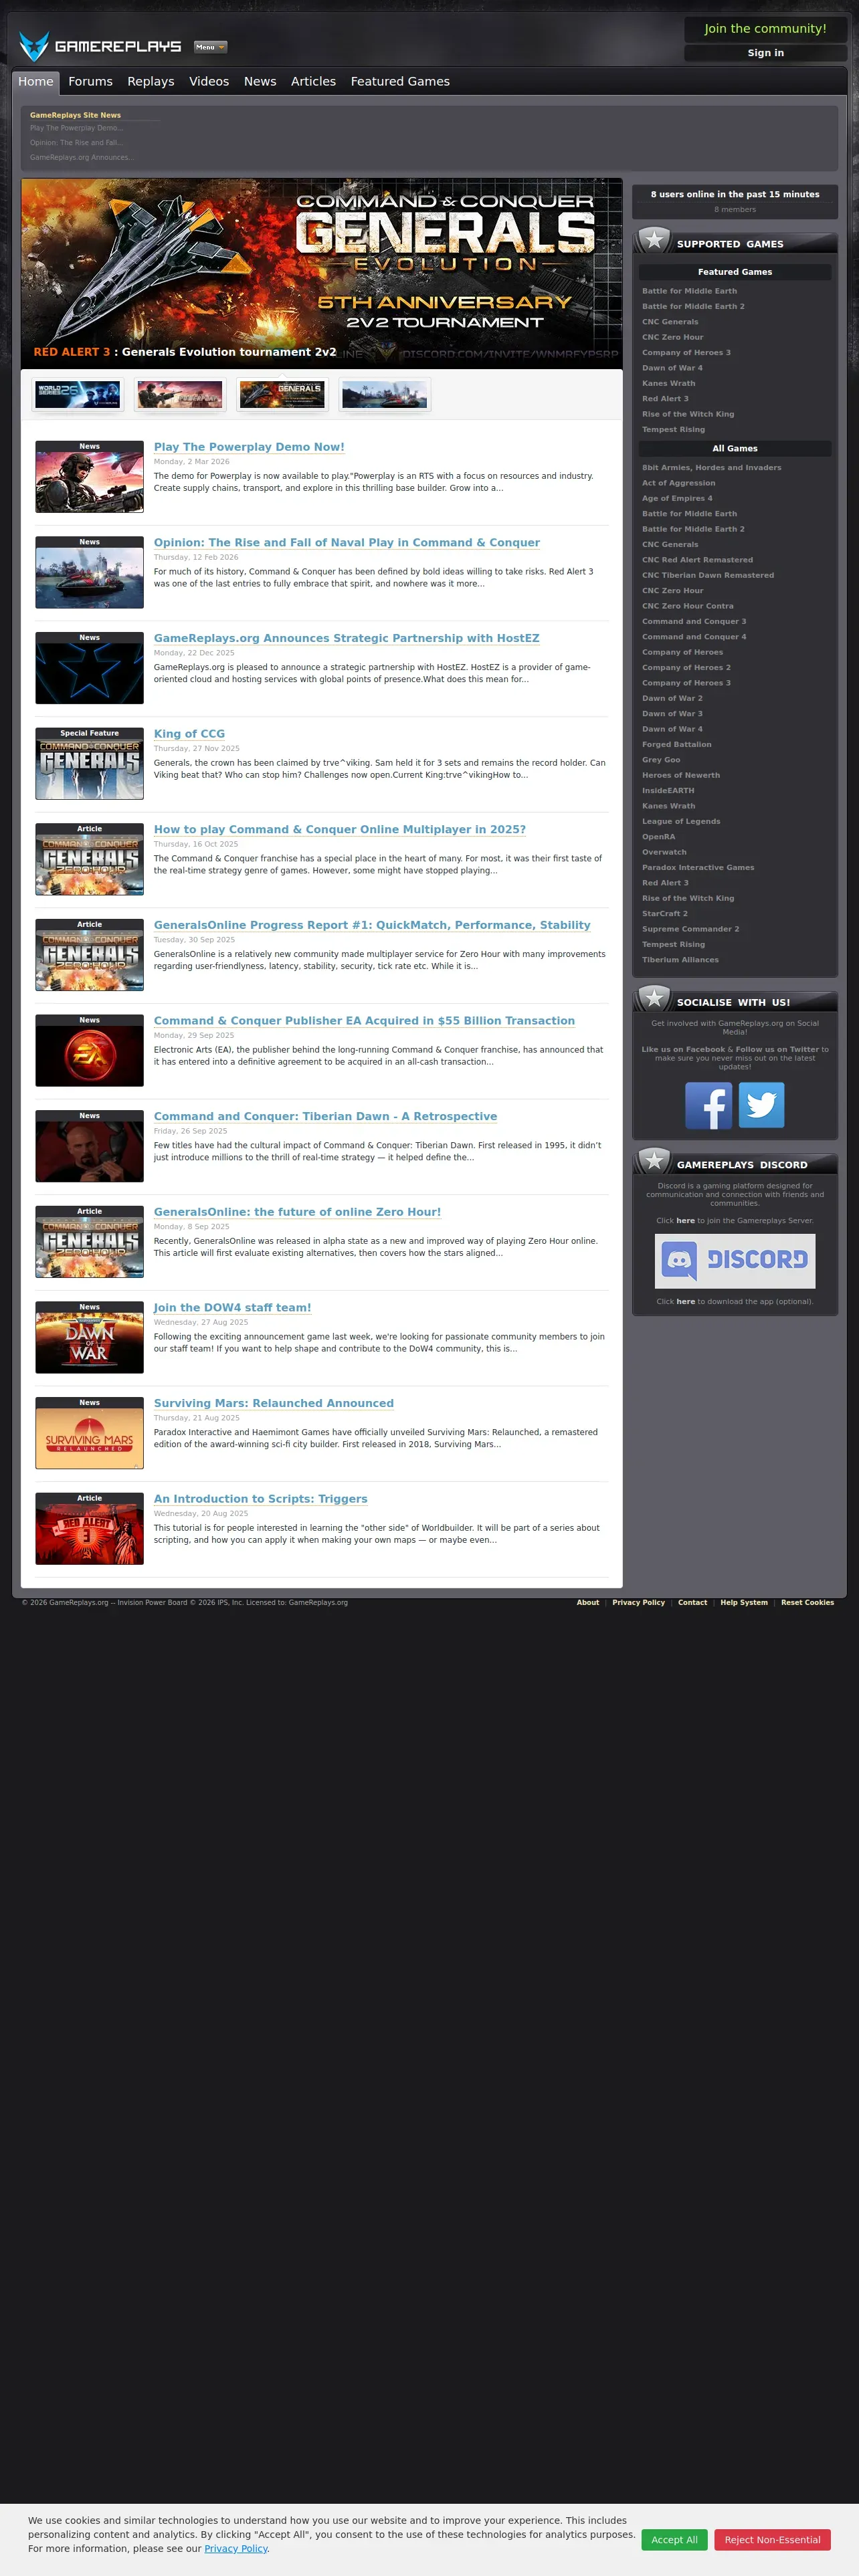
Task: Open Tempest Rising in Featured Games
Action: [x=673, y=430]
